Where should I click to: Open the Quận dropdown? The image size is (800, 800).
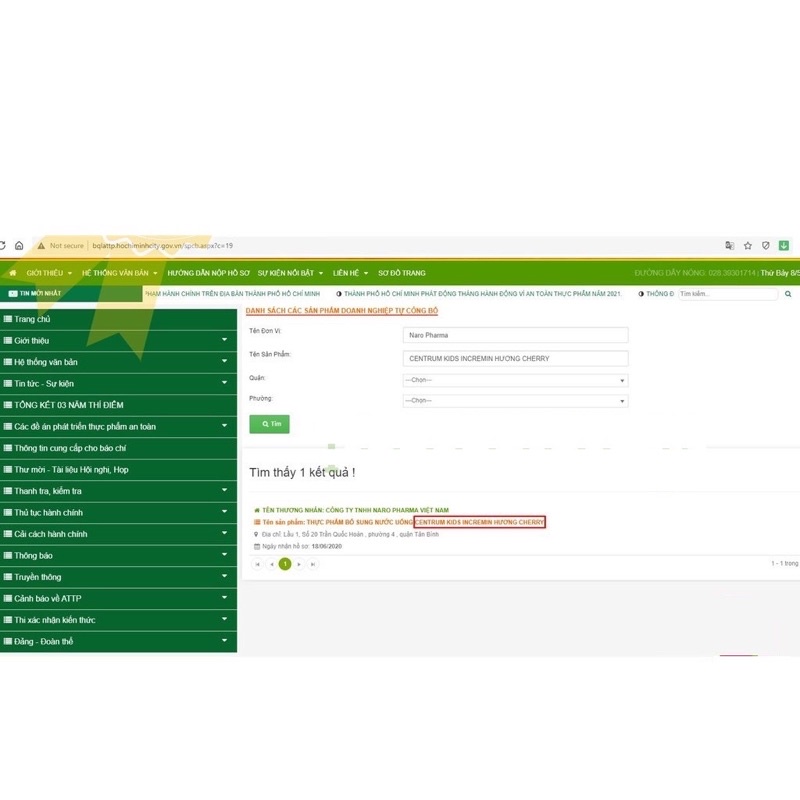tap(515, 380)
